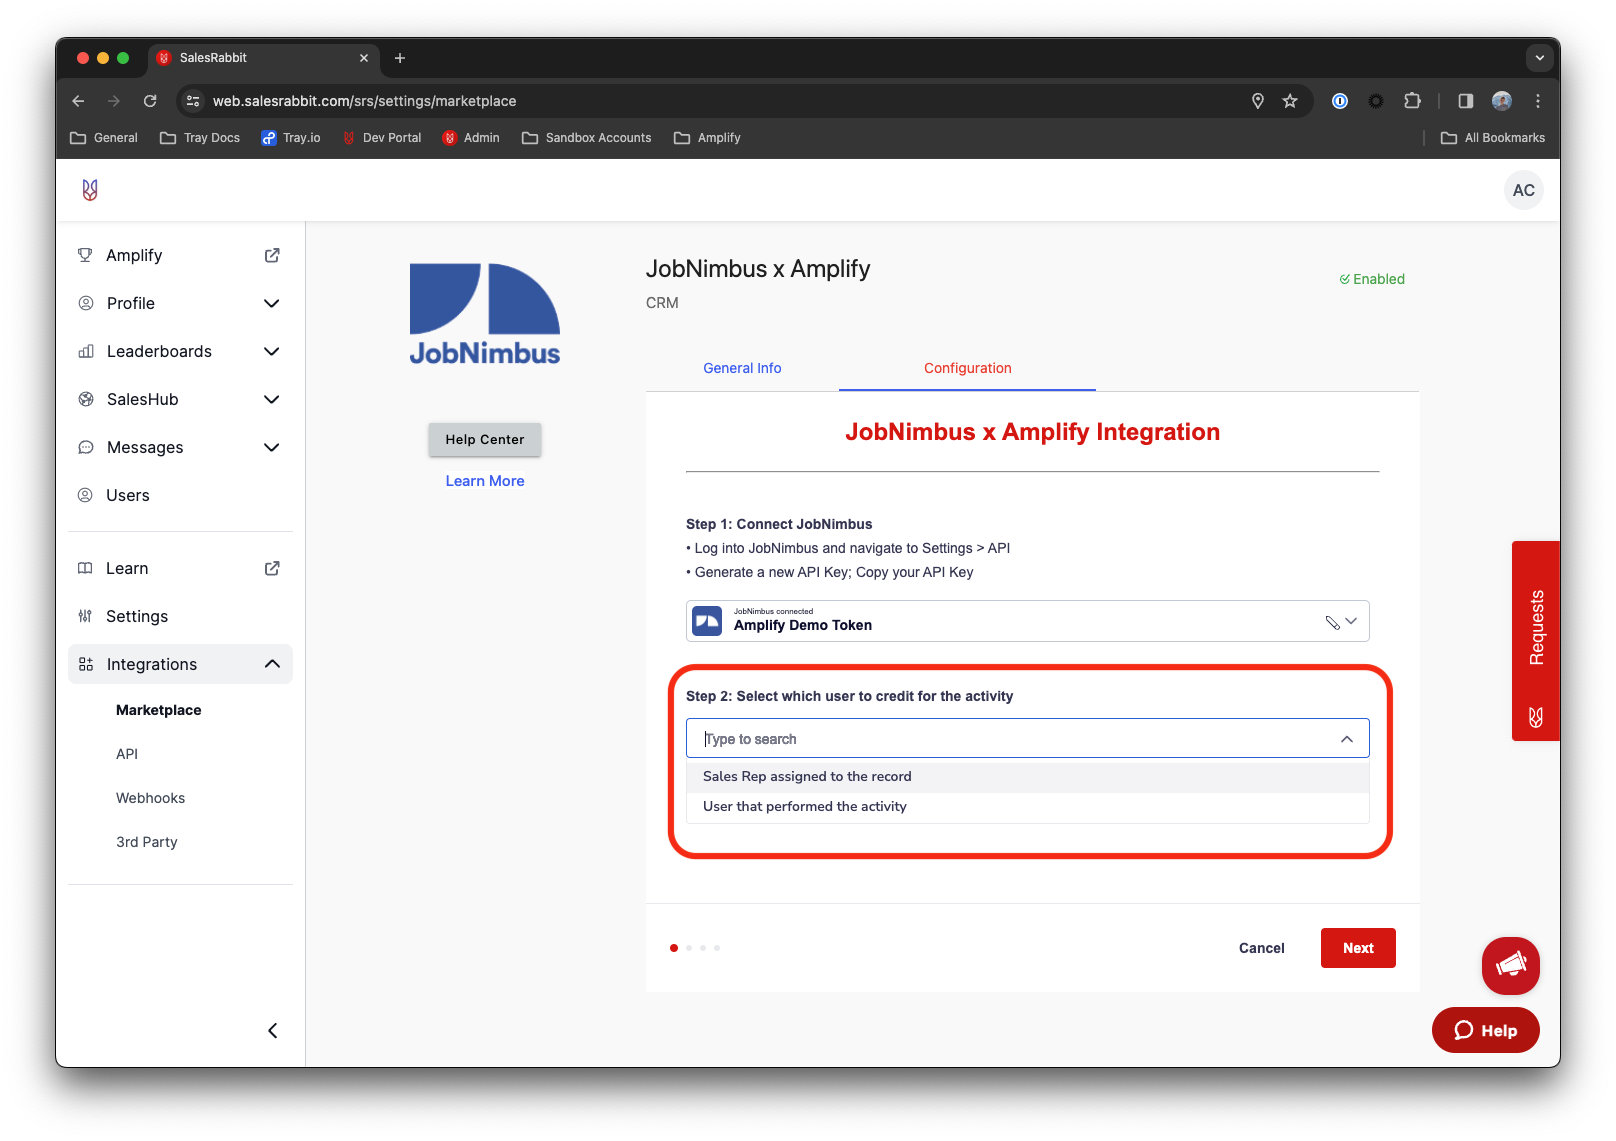Select 'Sales Rep assigned to the record'
Screen dimensions: 1616x1141
coord(1027,777)
